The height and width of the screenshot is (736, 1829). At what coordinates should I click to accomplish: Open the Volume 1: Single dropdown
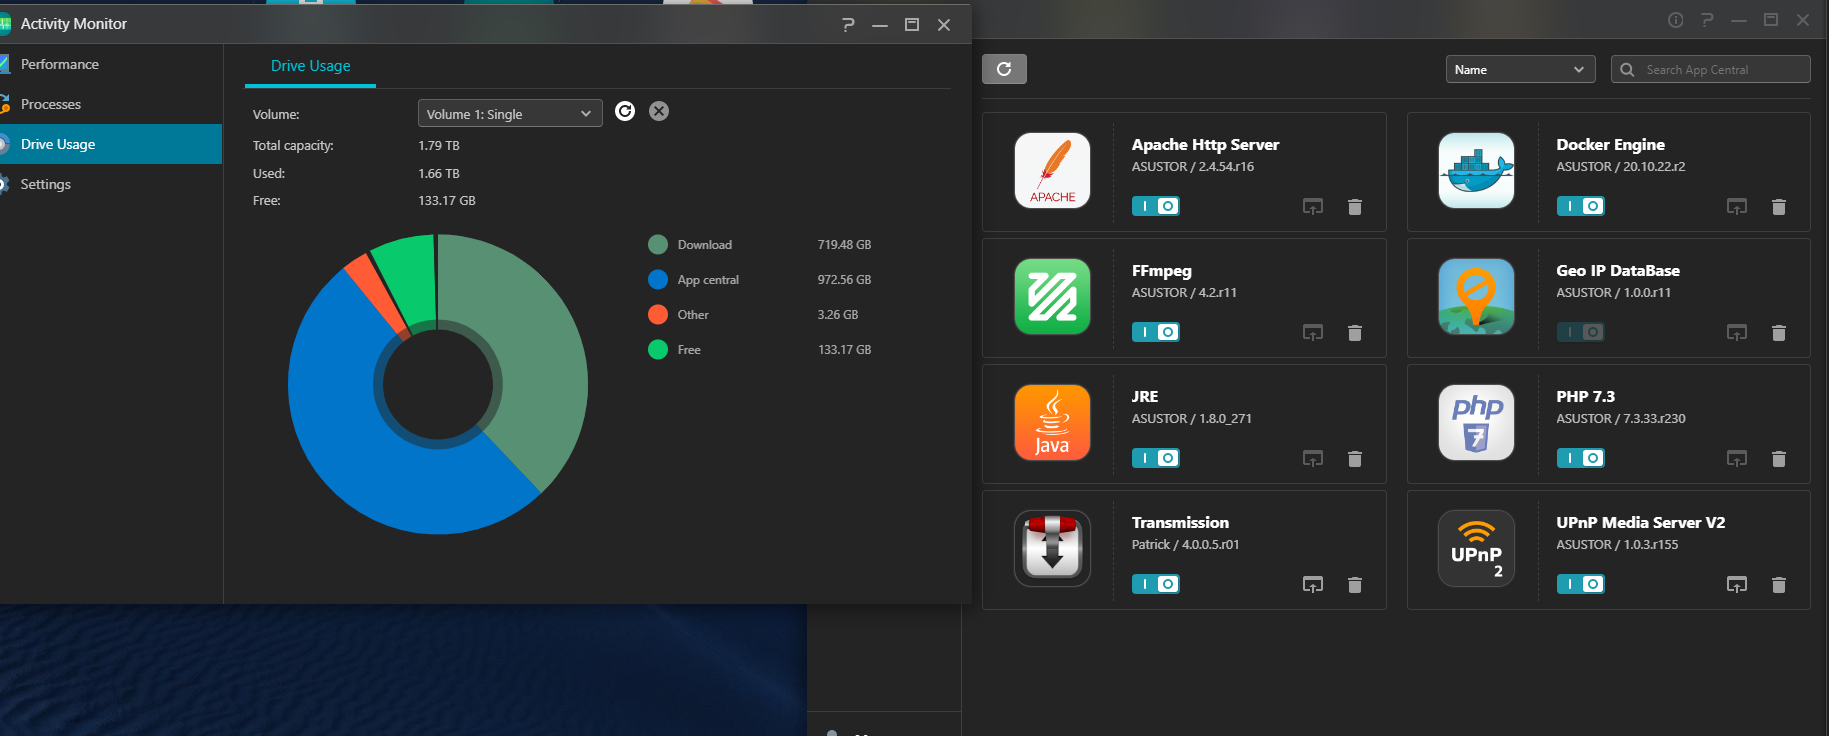coord(510,114)
